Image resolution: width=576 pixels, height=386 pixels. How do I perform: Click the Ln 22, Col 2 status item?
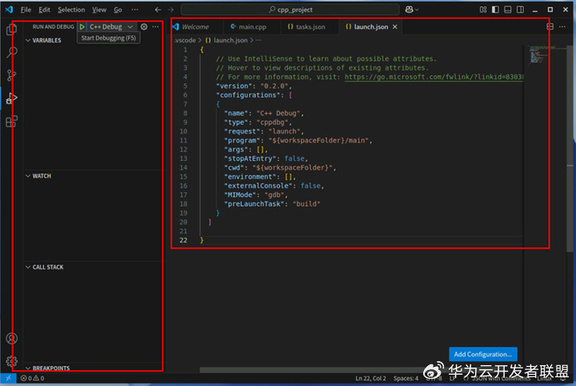coord(371,378)
